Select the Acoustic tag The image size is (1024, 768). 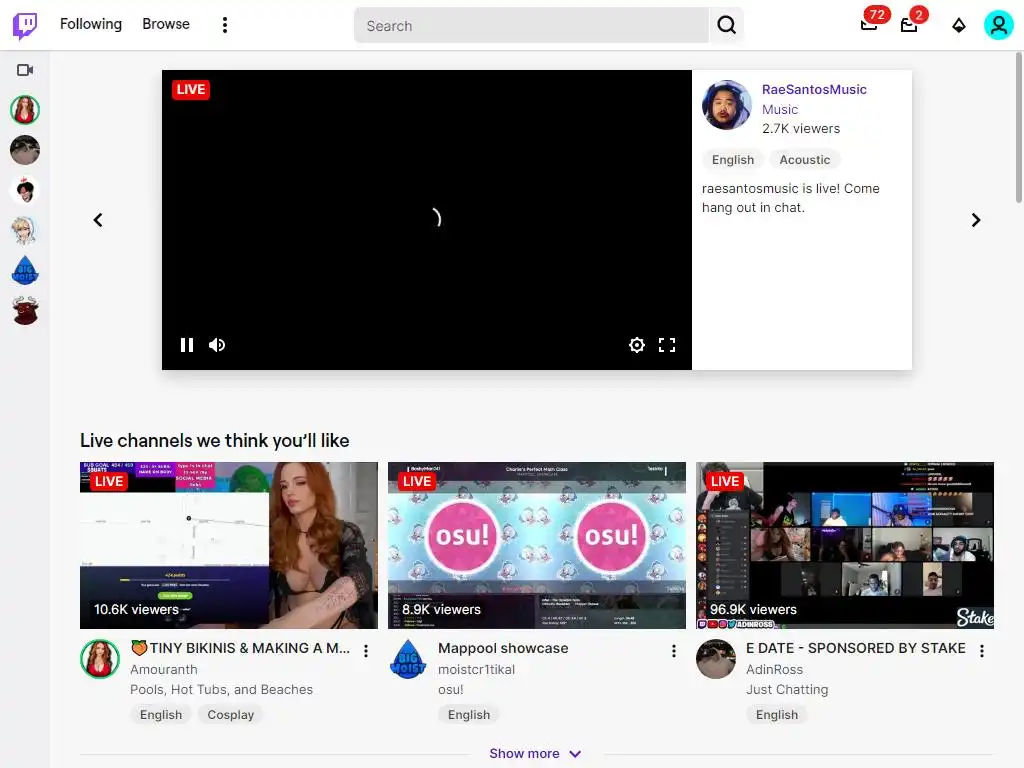point(805,160)
